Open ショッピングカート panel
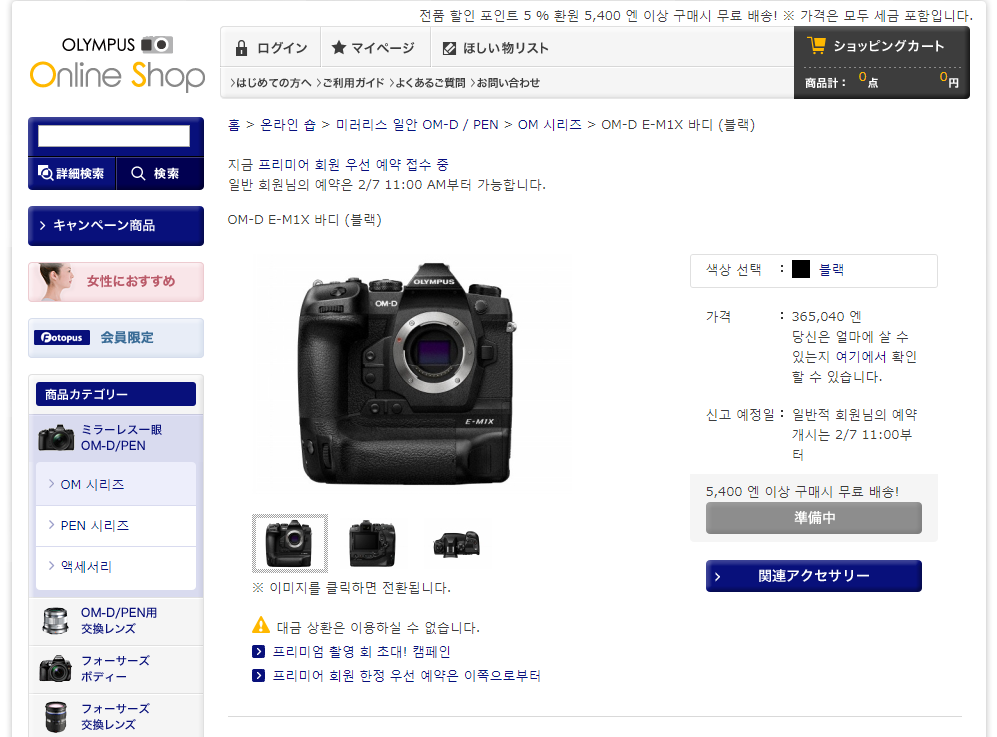Screen dimensions: 997x737 (x=881, y=62)
